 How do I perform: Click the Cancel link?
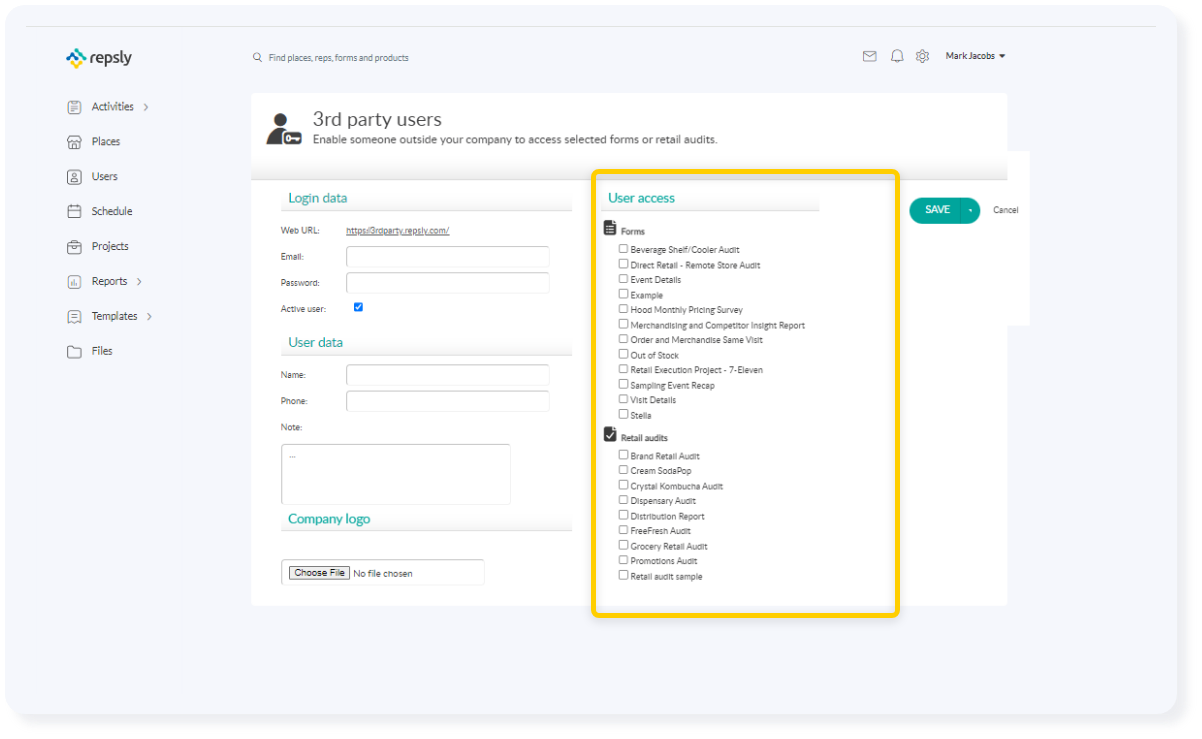click(x=1006, y=211)
